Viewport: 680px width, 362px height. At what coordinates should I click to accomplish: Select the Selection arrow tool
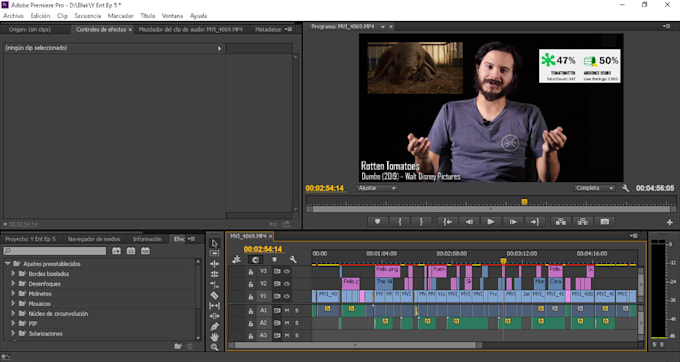214,243
